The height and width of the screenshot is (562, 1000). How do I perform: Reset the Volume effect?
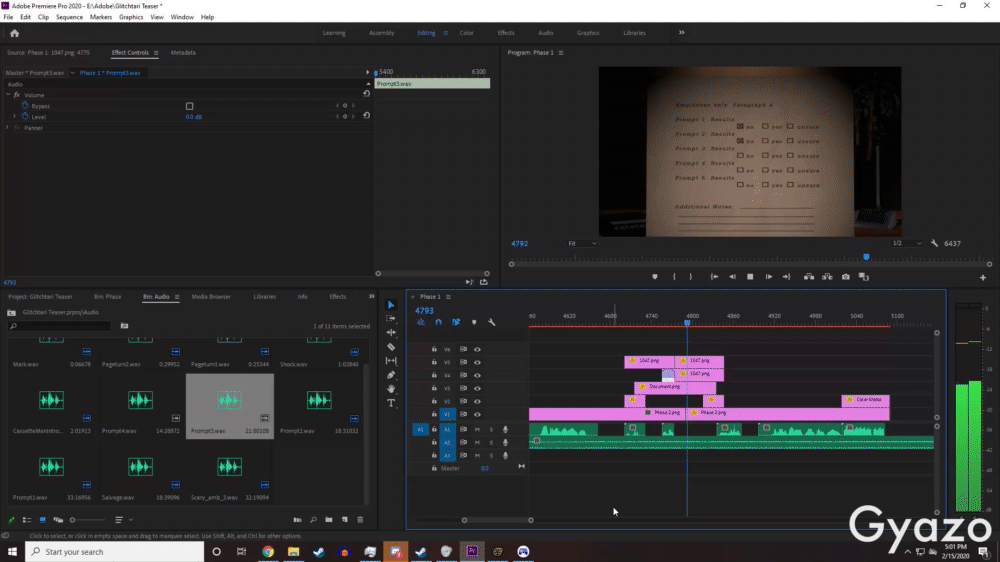tap(366, 94)
